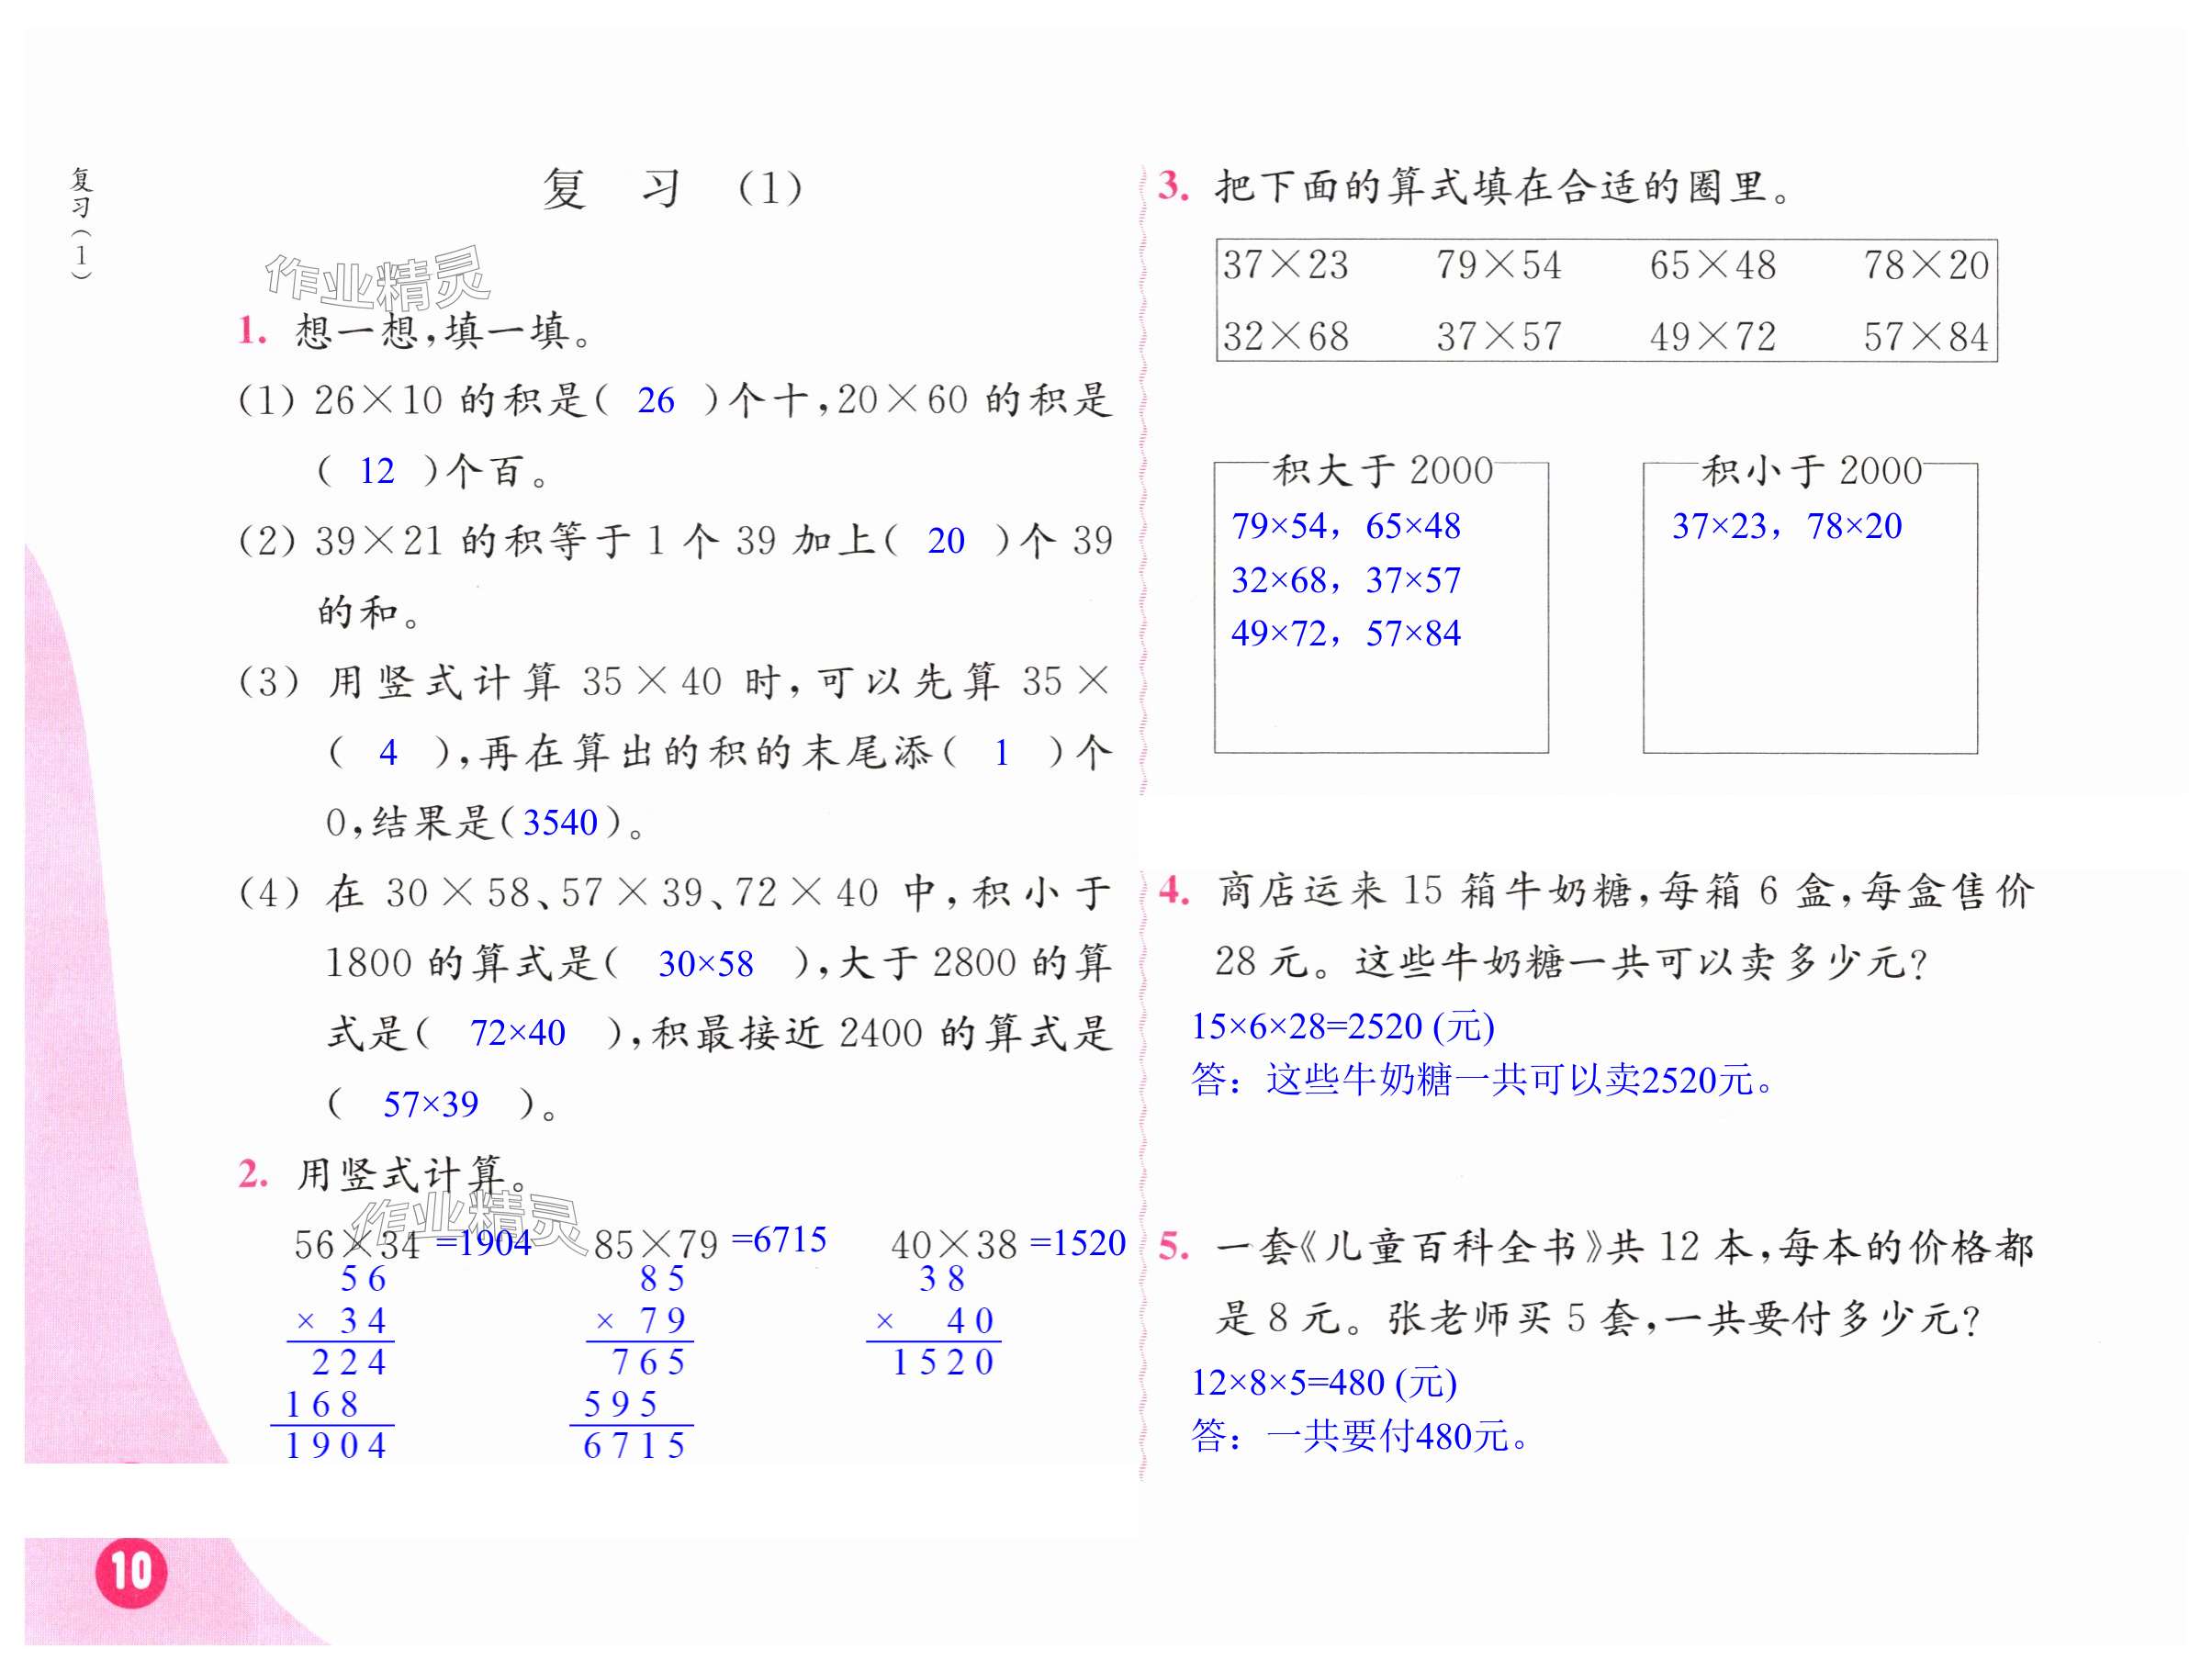Click "49×72" in the printed expression box
The image size is (2212, 1671).
1713,337
